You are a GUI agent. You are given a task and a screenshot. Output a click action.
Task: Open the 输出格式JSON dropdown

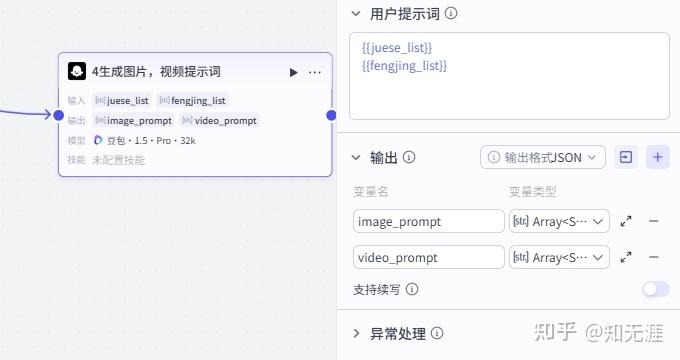(x=543, y=157)
